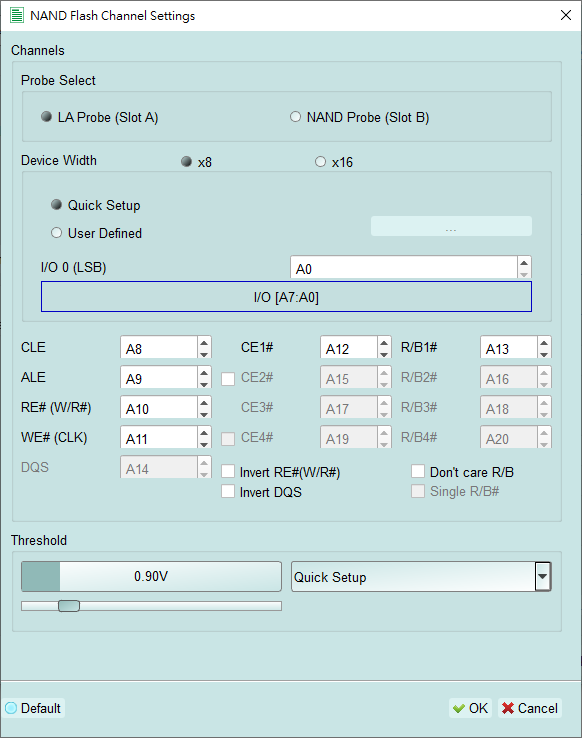This screenshot has width=582, height=738.
Task: Click the CE1# A12 input field
Action: (x=349, y=348)
